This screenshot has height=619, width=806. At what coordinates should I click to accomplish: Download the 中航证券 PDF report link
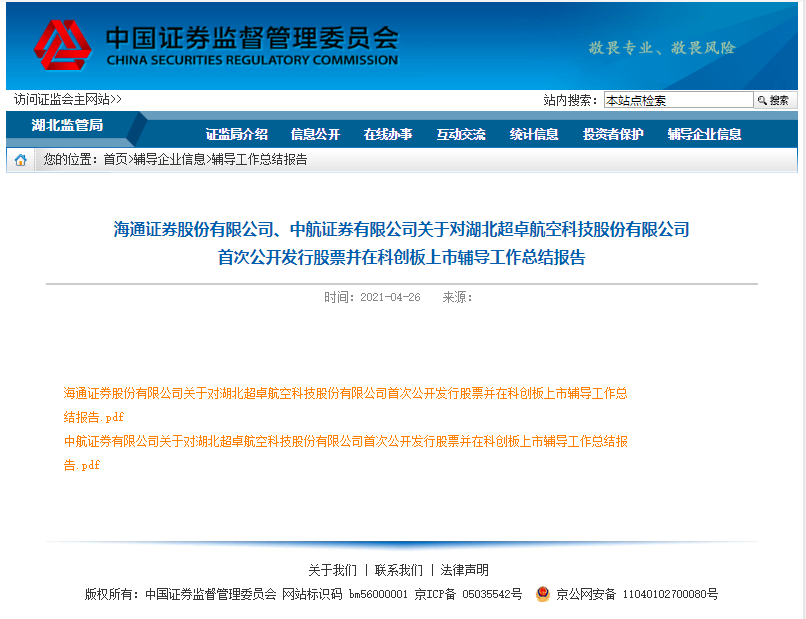tap(345, 453)
